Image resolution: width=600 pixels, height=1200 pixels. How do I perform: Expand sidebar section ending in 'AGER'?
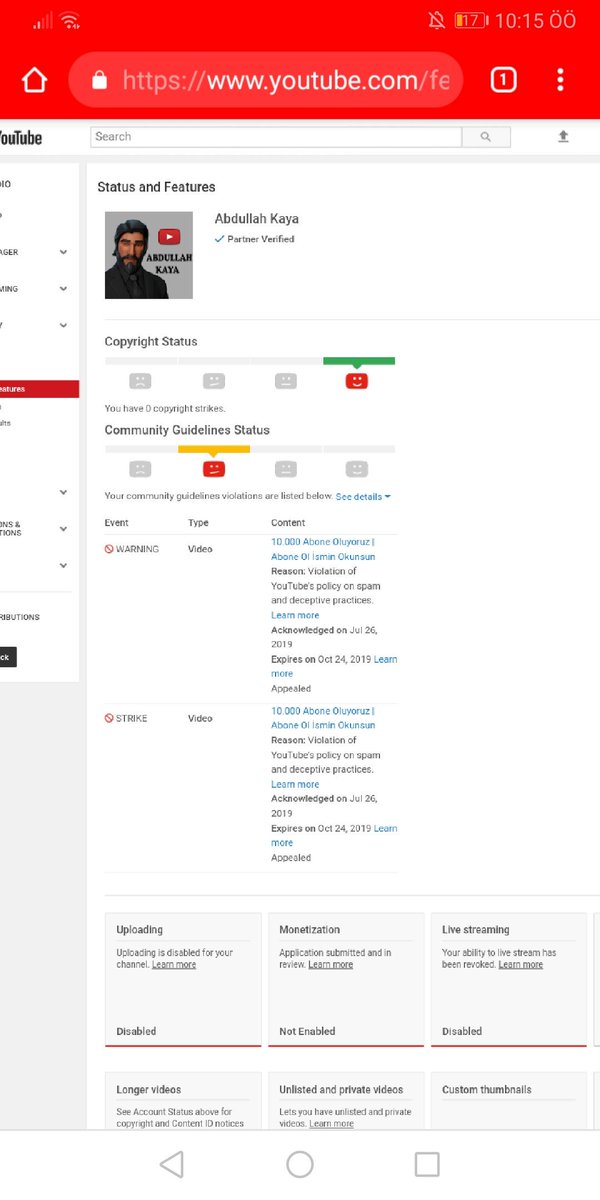tap(64, 253)
